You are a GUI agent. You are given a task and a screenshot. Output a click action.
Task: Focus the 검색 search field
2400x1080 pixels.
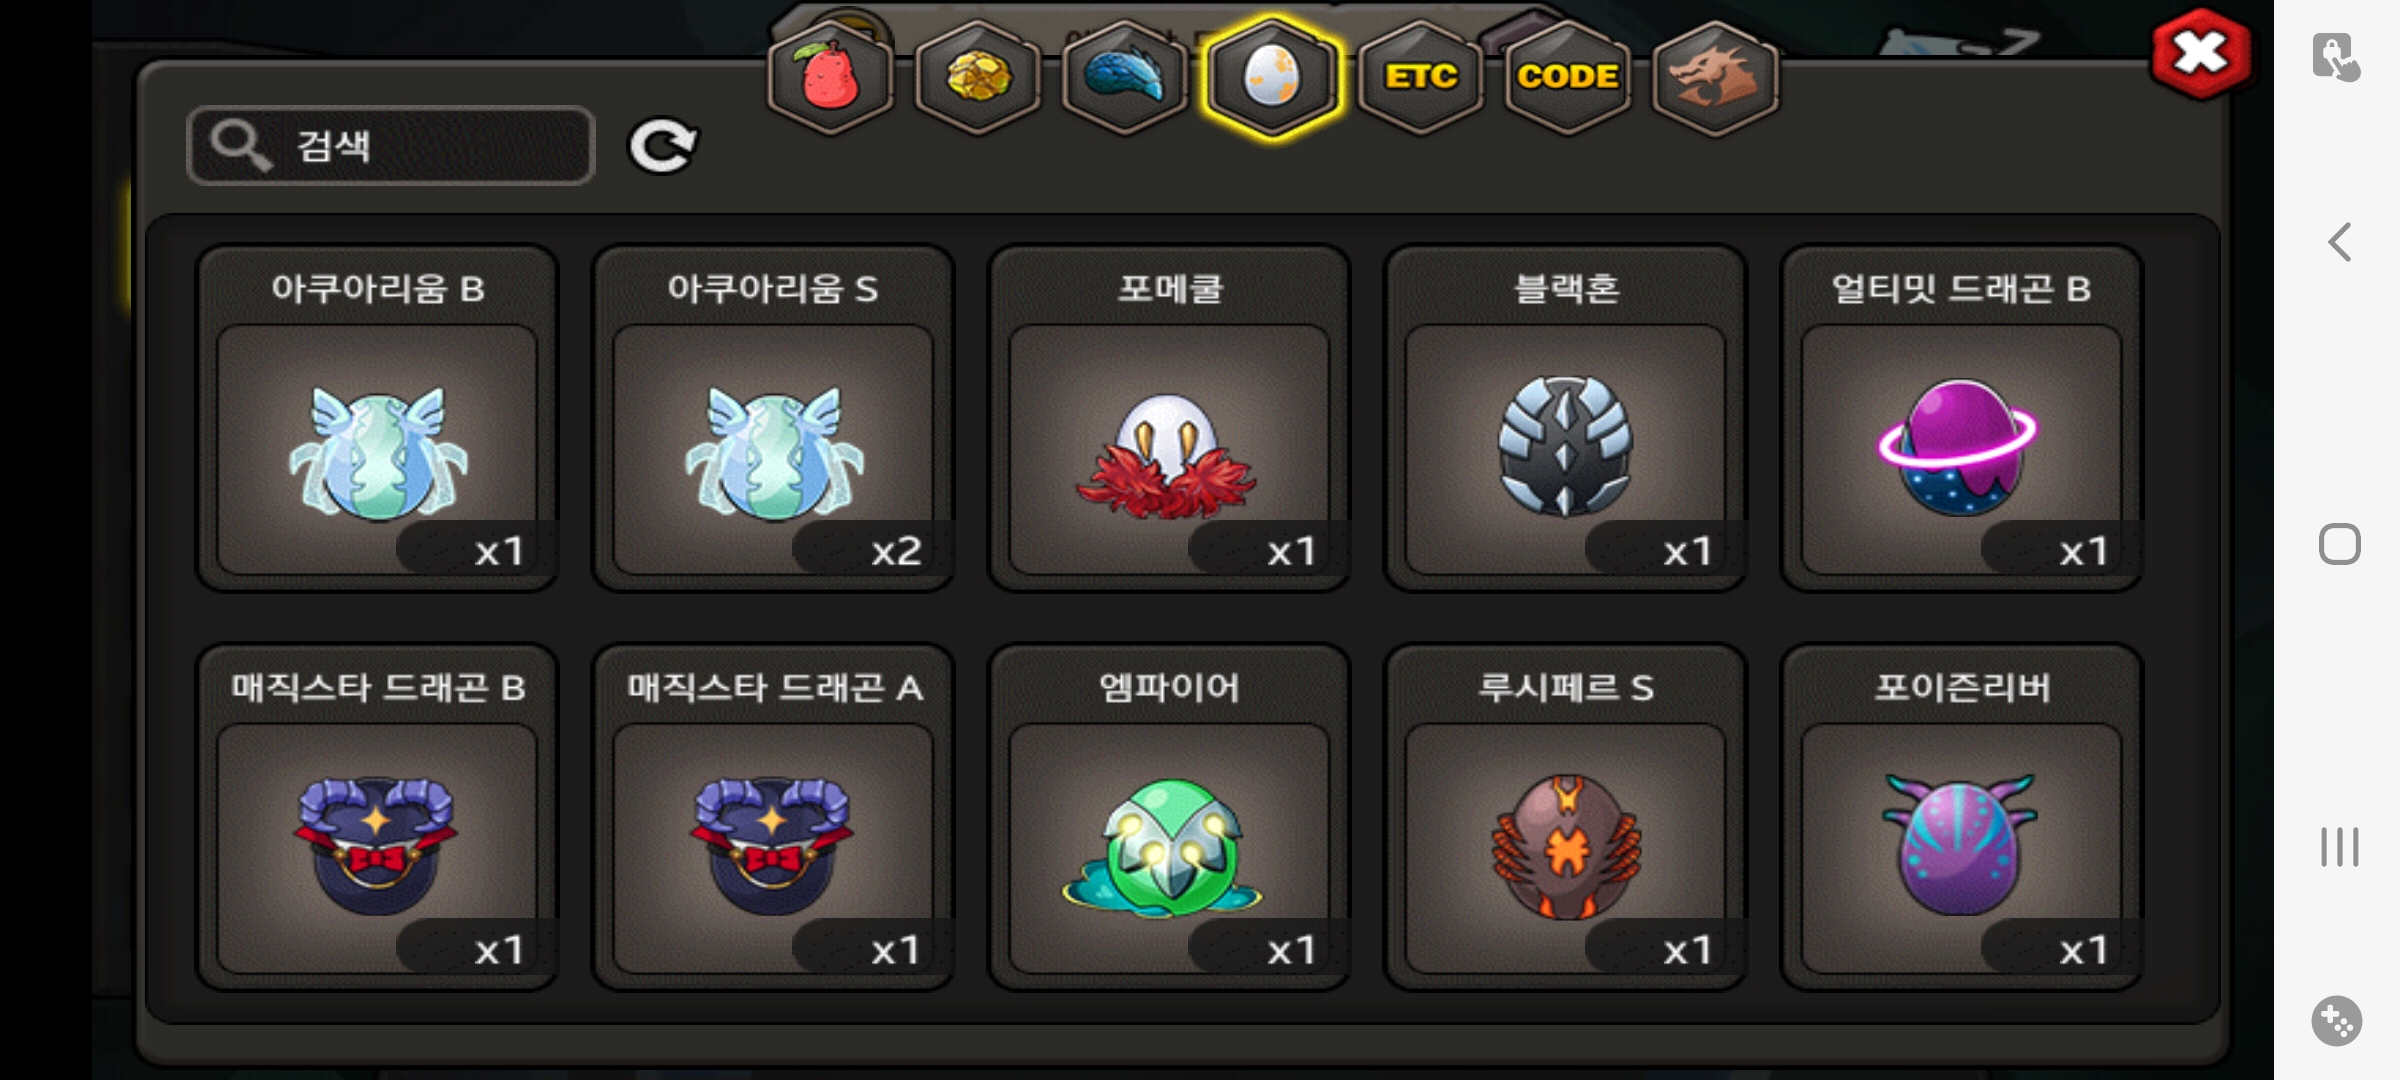[391, 146]
